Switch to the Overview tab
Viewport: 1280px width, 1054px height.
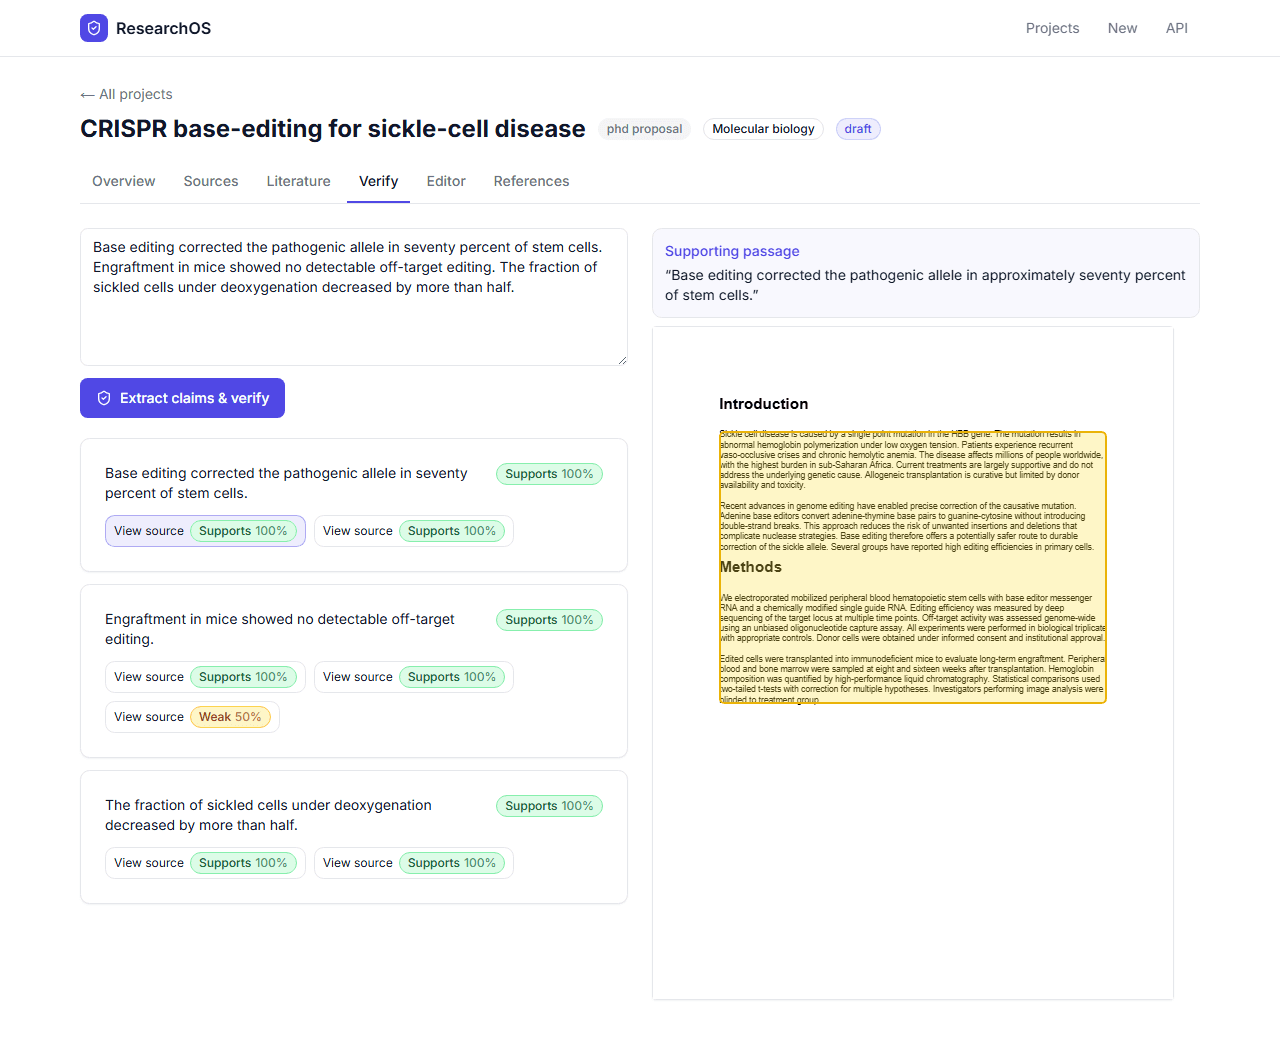click(x=124, y=181)
